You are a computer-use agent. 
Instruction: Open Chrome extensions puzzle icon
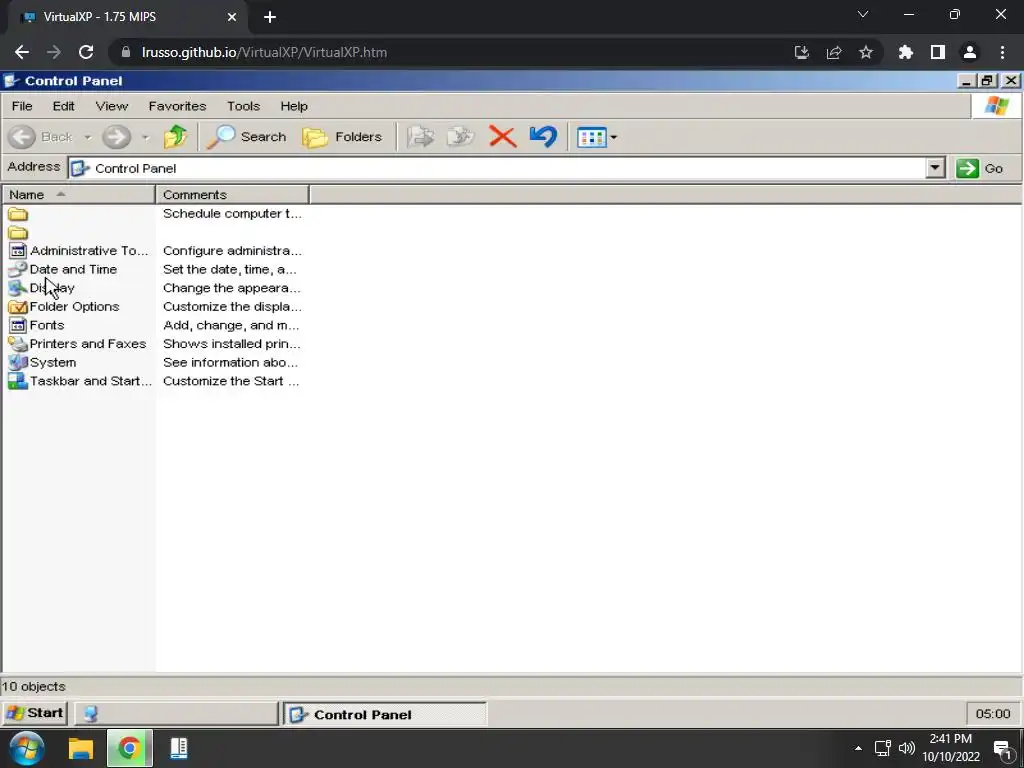click(x=905, y=52)
